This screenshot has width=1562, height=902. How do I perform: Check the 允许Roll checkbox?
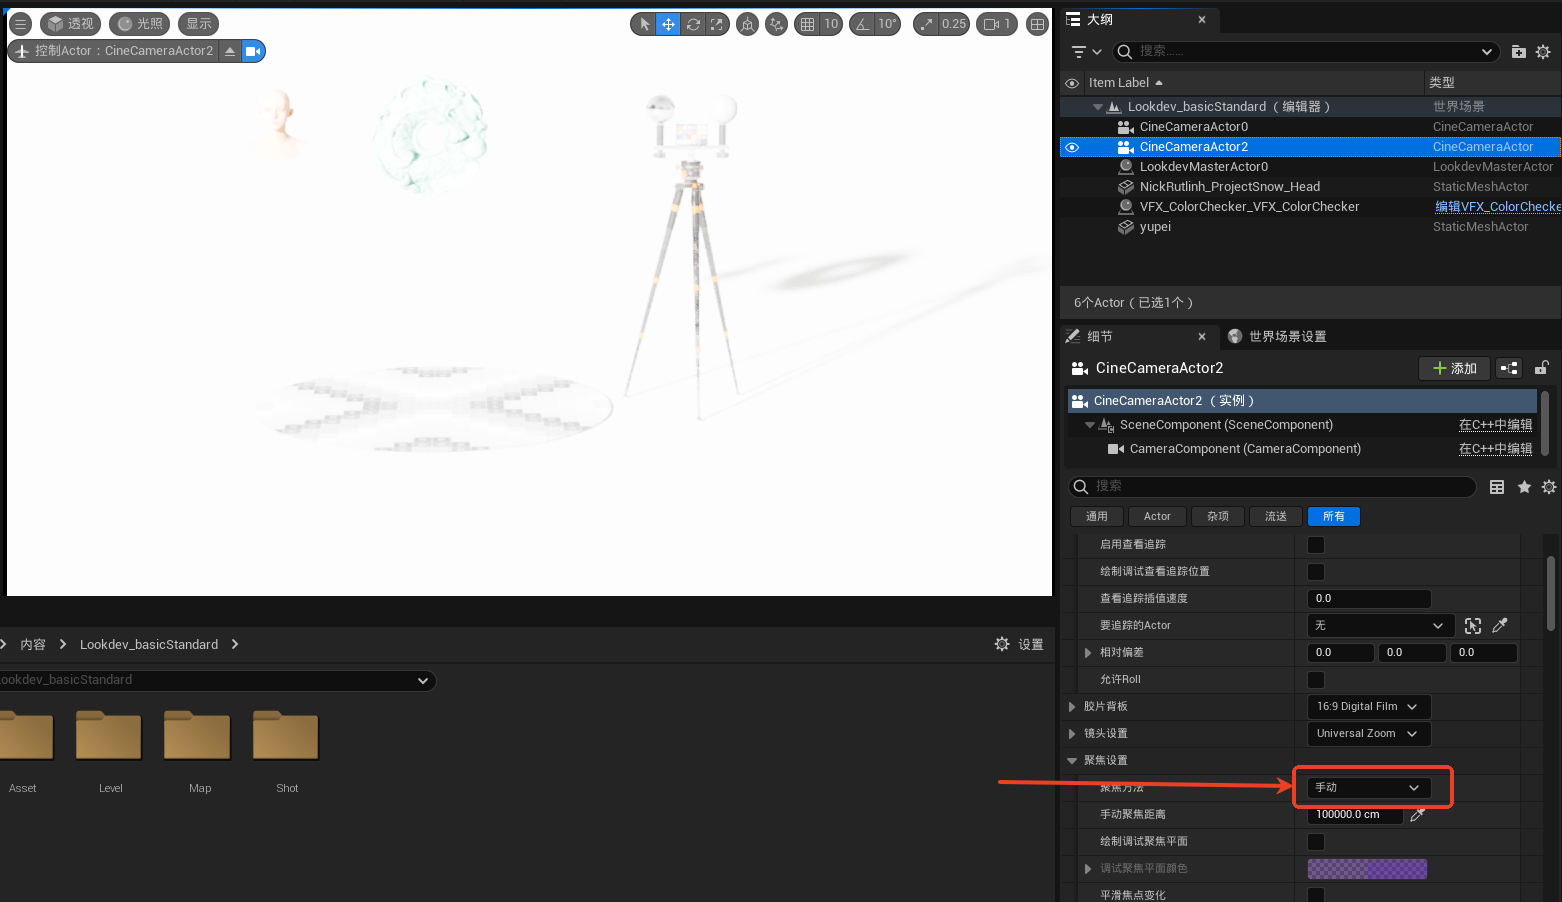pyautogui.click(x=1316, y=680)
